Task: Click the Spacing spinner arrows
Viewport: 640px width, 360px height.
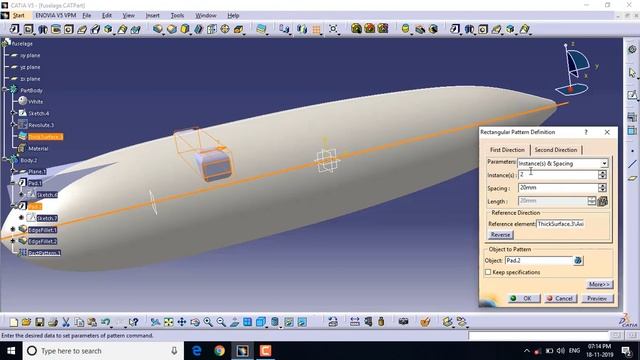Action: tap(602, 188)
